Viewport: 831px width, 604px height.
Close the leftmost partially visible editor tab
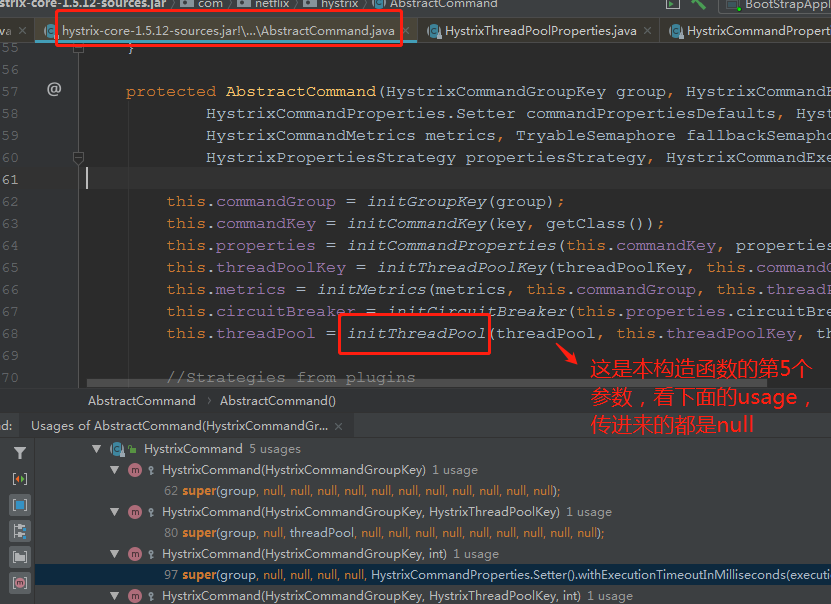tap(22, 31)
